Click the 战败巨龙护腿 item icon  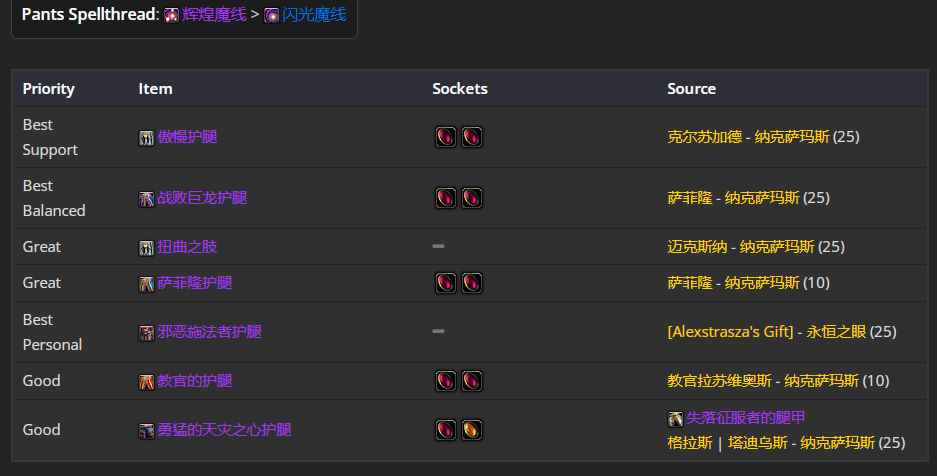(146, 199)
